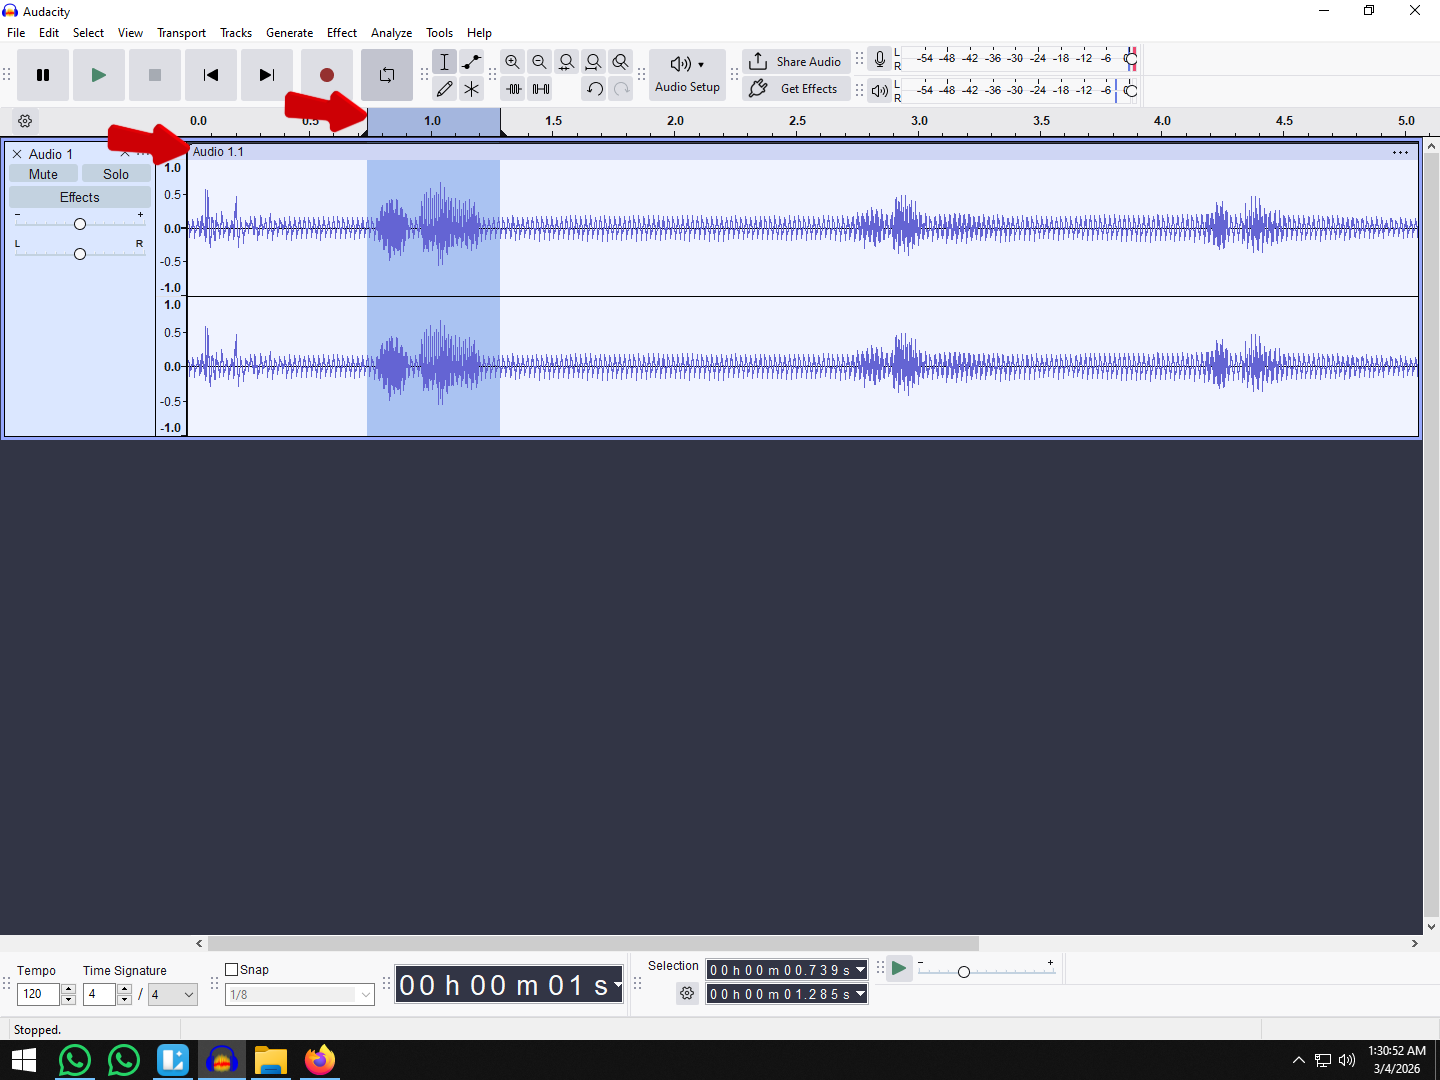Click the Undo arrow icon
This screenshot has width=1440, height=1080.
(x=595, y=89)
